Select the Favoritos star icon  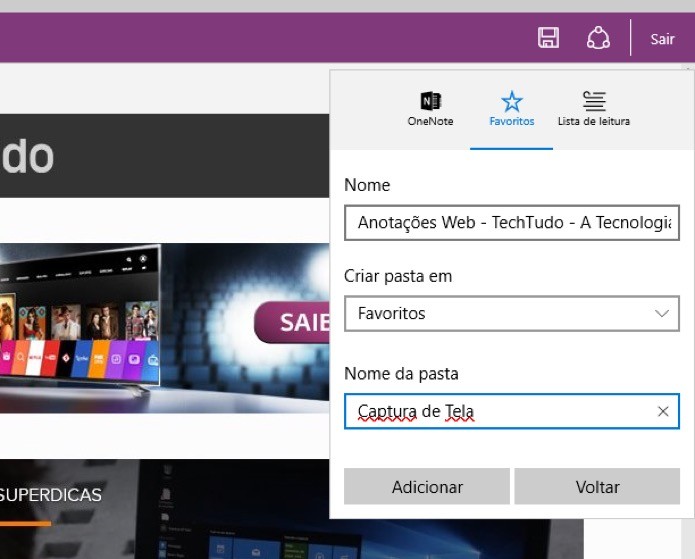coord(511,101)
